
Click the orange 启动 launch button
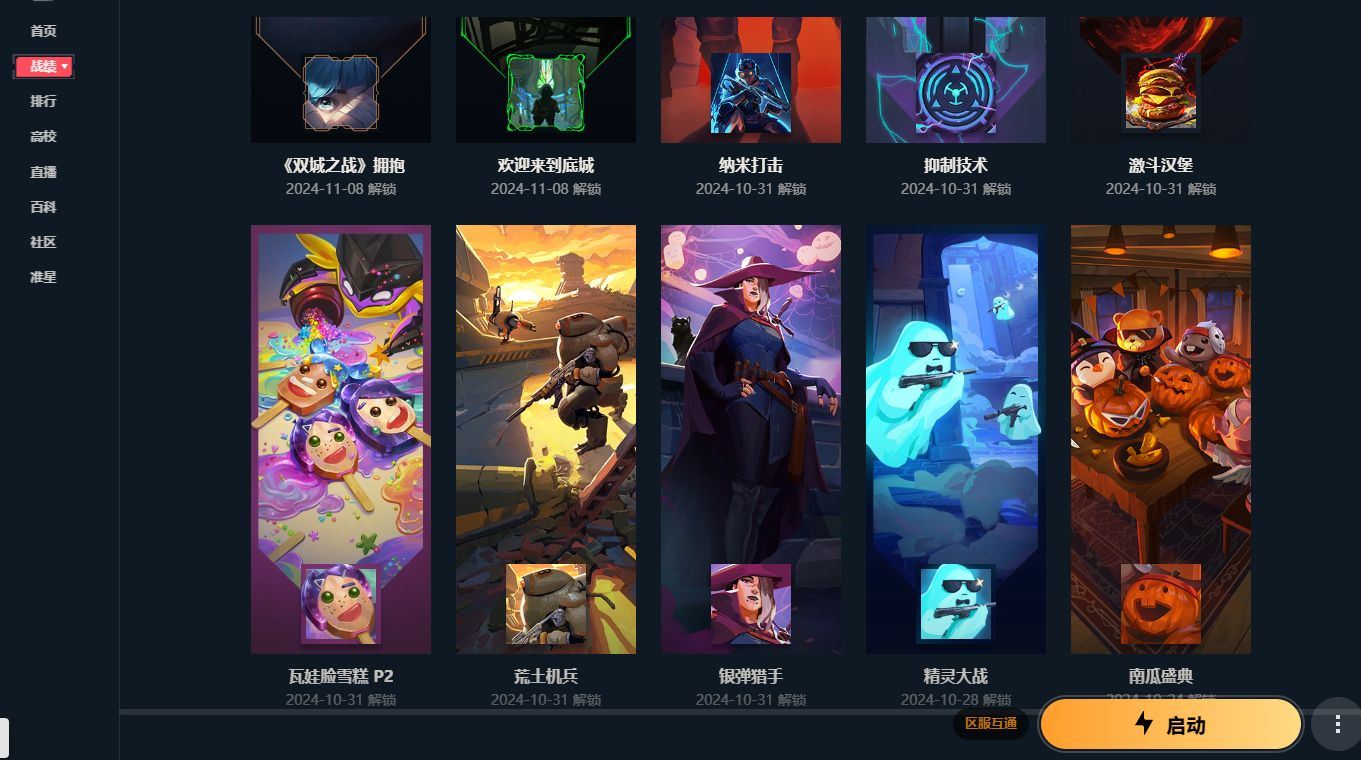click(x=1170, y=725)
